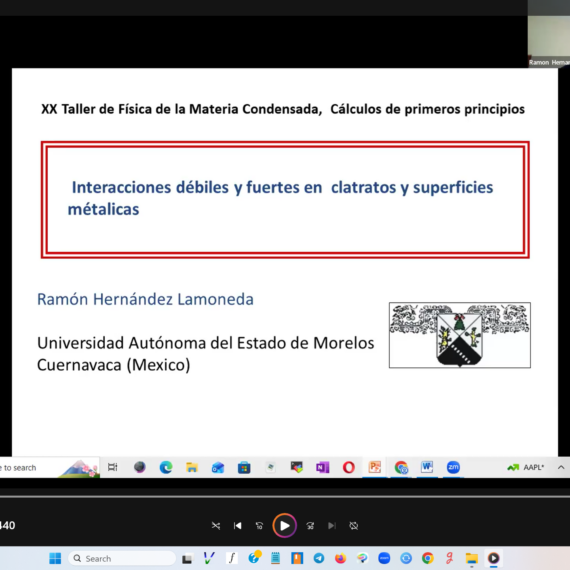Click 'Universidad Autónoma del Estado de Morelos'
The image size is (570, 570).
pyautogui.click(x=206, y=343)
